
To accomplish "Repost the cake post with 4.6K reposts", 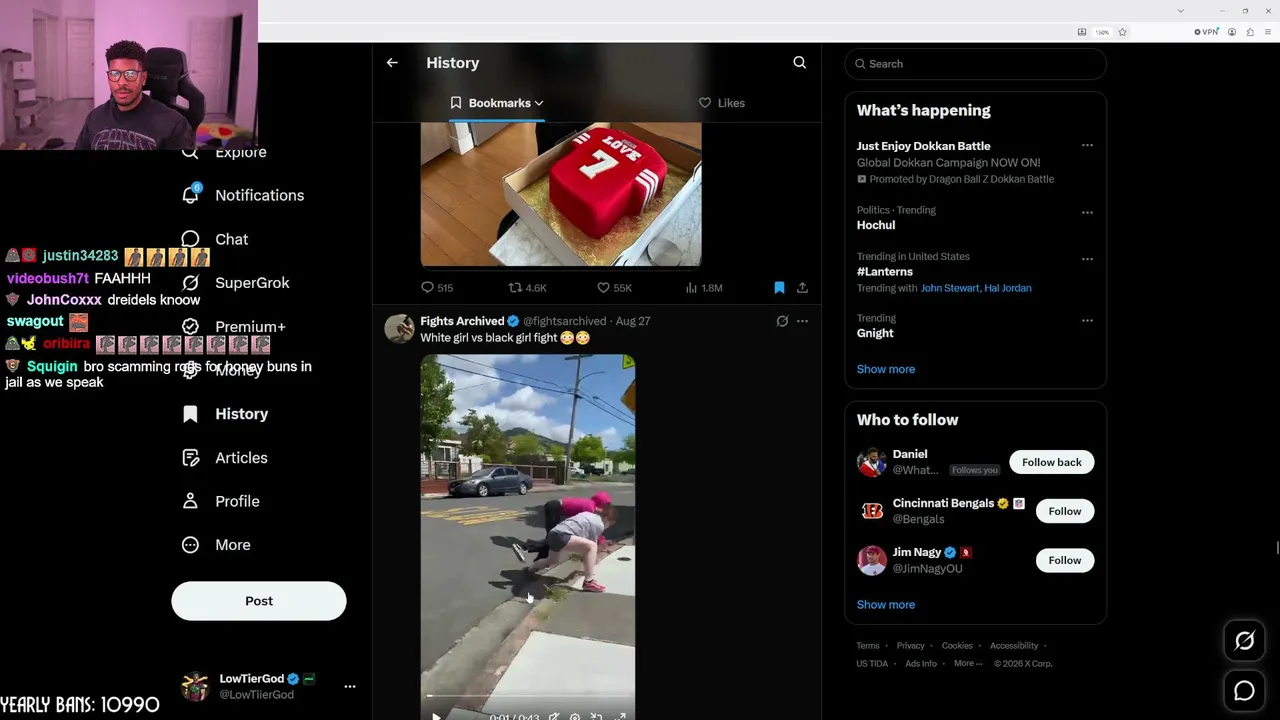I will 527,288.
